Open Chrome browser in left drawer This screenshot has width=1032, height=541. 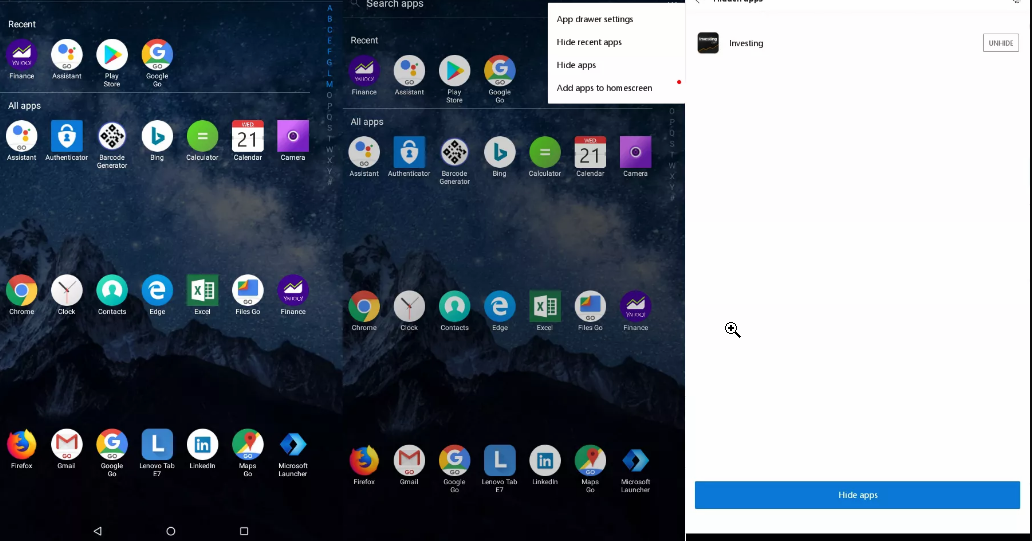tap(22, 290)
